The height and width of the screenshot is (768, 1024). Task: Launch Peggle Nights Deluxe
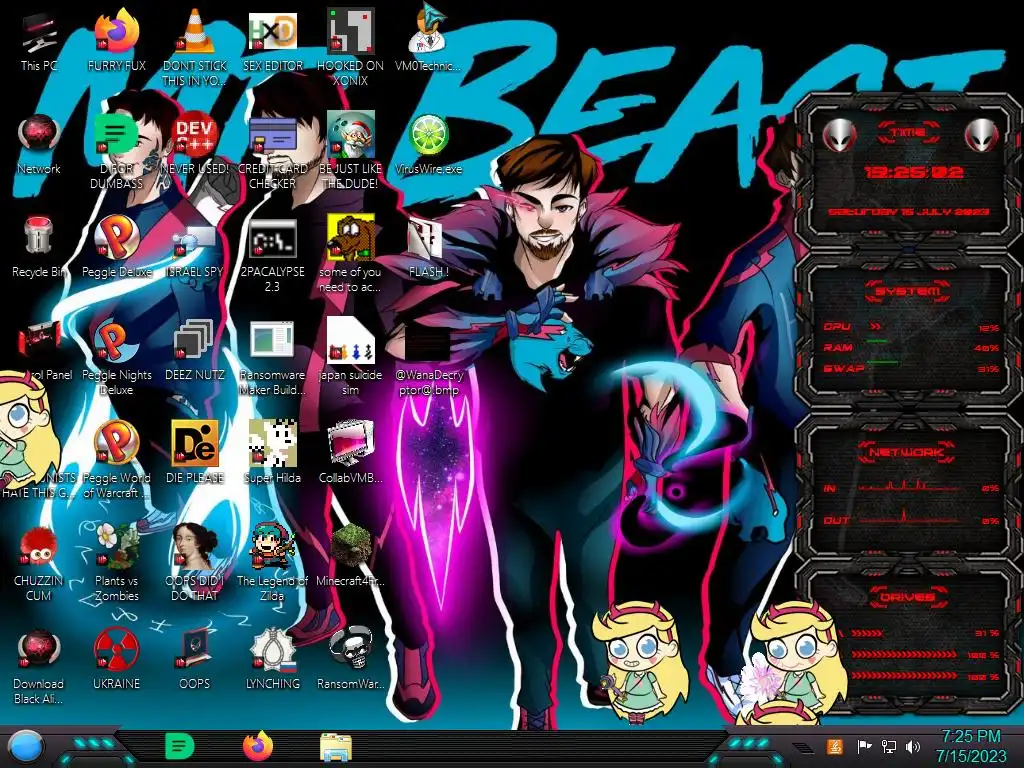(117, 357)
